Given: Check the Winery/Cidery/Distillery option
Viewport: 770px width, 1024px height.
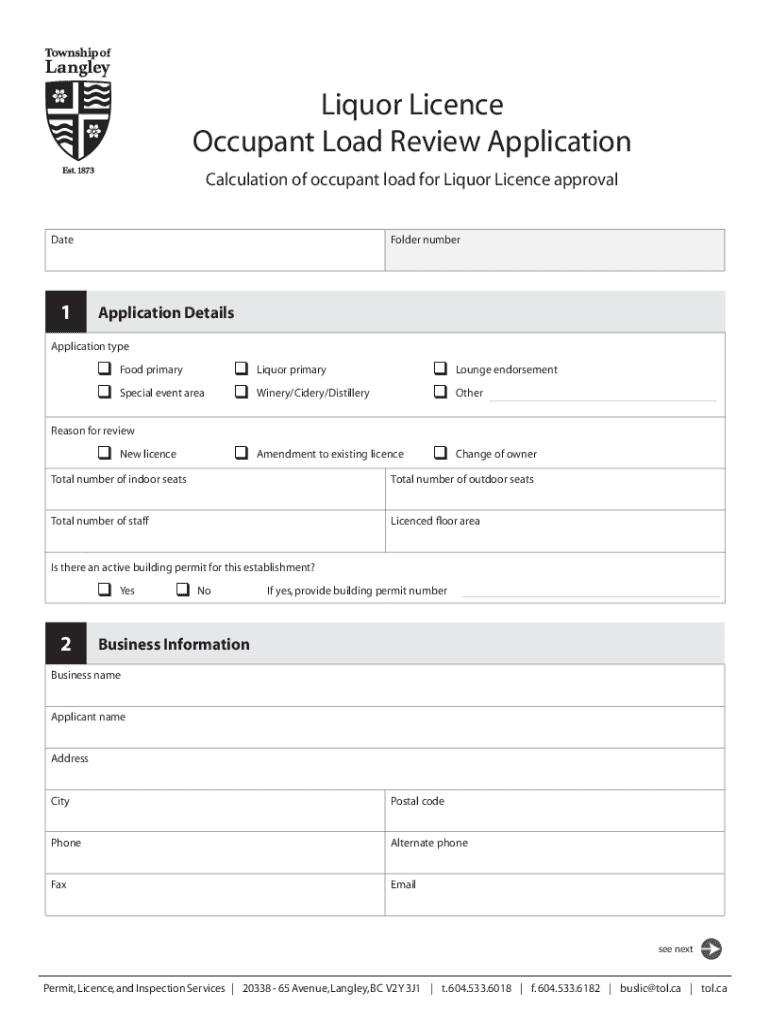Looking at the screenshot, I should click(241, 392).
